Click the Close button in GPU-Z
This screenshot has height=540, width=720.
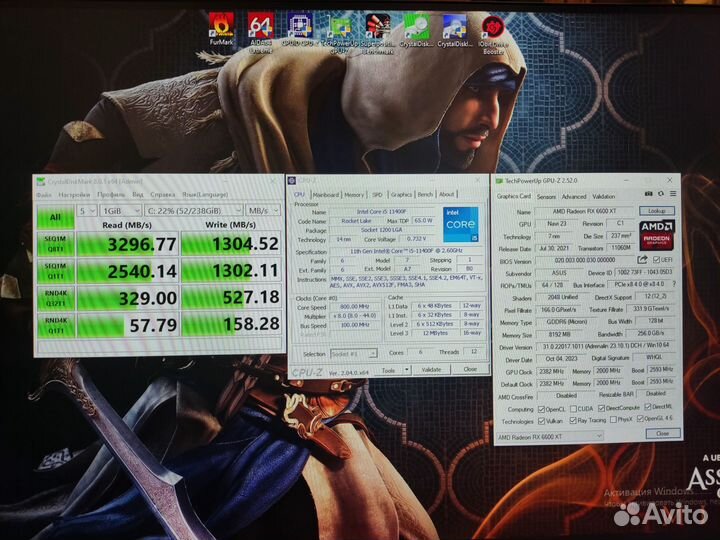[x=662, y=433]
